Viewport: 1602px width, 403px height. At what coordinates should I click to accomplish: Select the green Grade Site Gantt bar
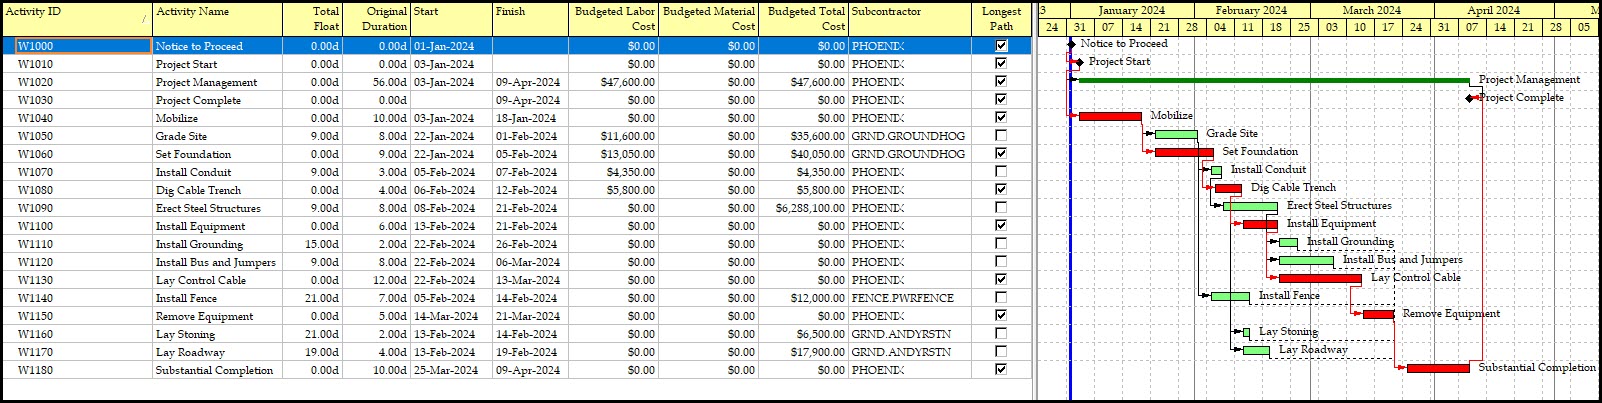point(1176,134)
